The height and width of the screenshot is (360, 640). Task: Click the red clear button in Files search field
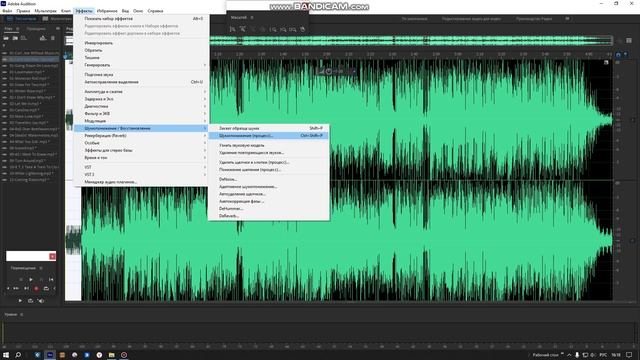coord(53,256)
